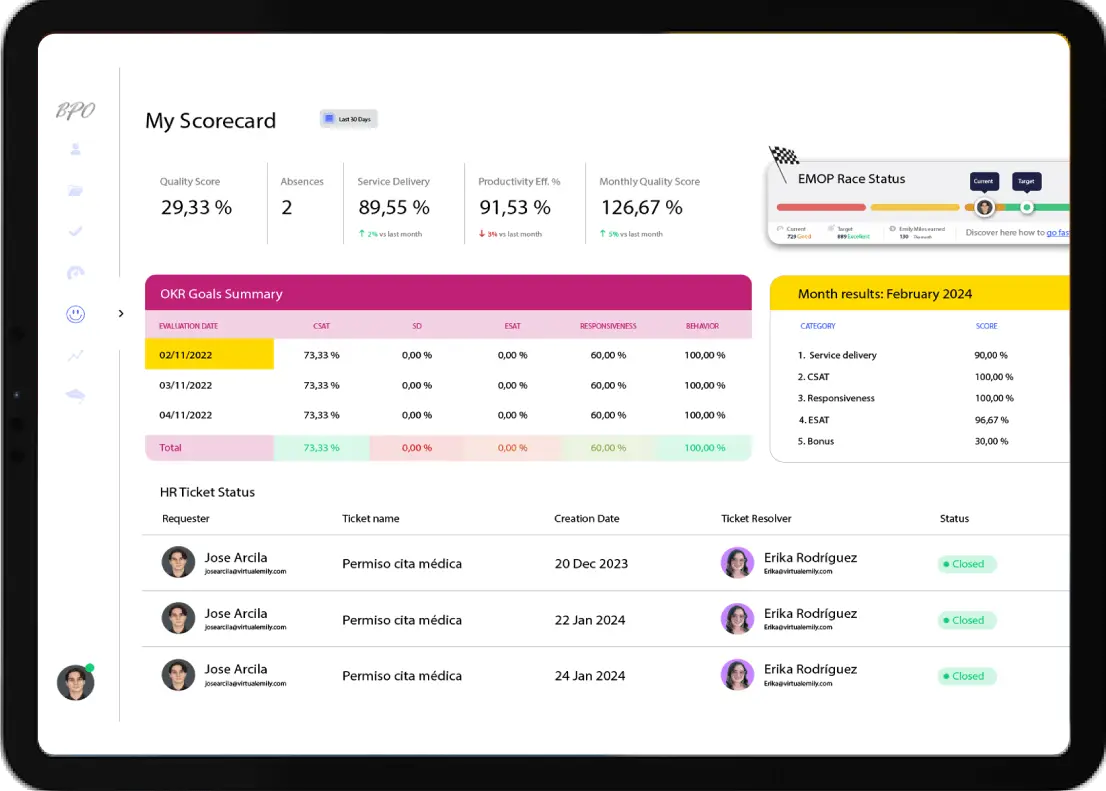
Task: Follow the 'go faster' link
Action: (x=1057, y=233)
